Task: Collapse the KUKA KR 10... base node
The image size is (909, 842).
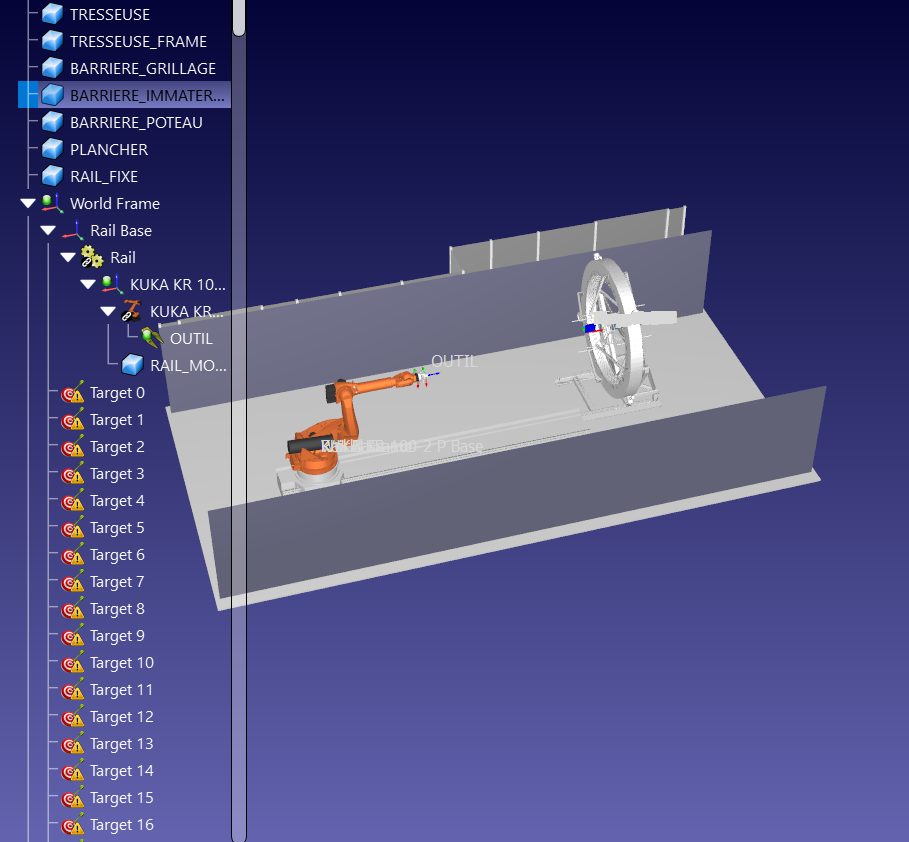Action: [x=88, y=285]
